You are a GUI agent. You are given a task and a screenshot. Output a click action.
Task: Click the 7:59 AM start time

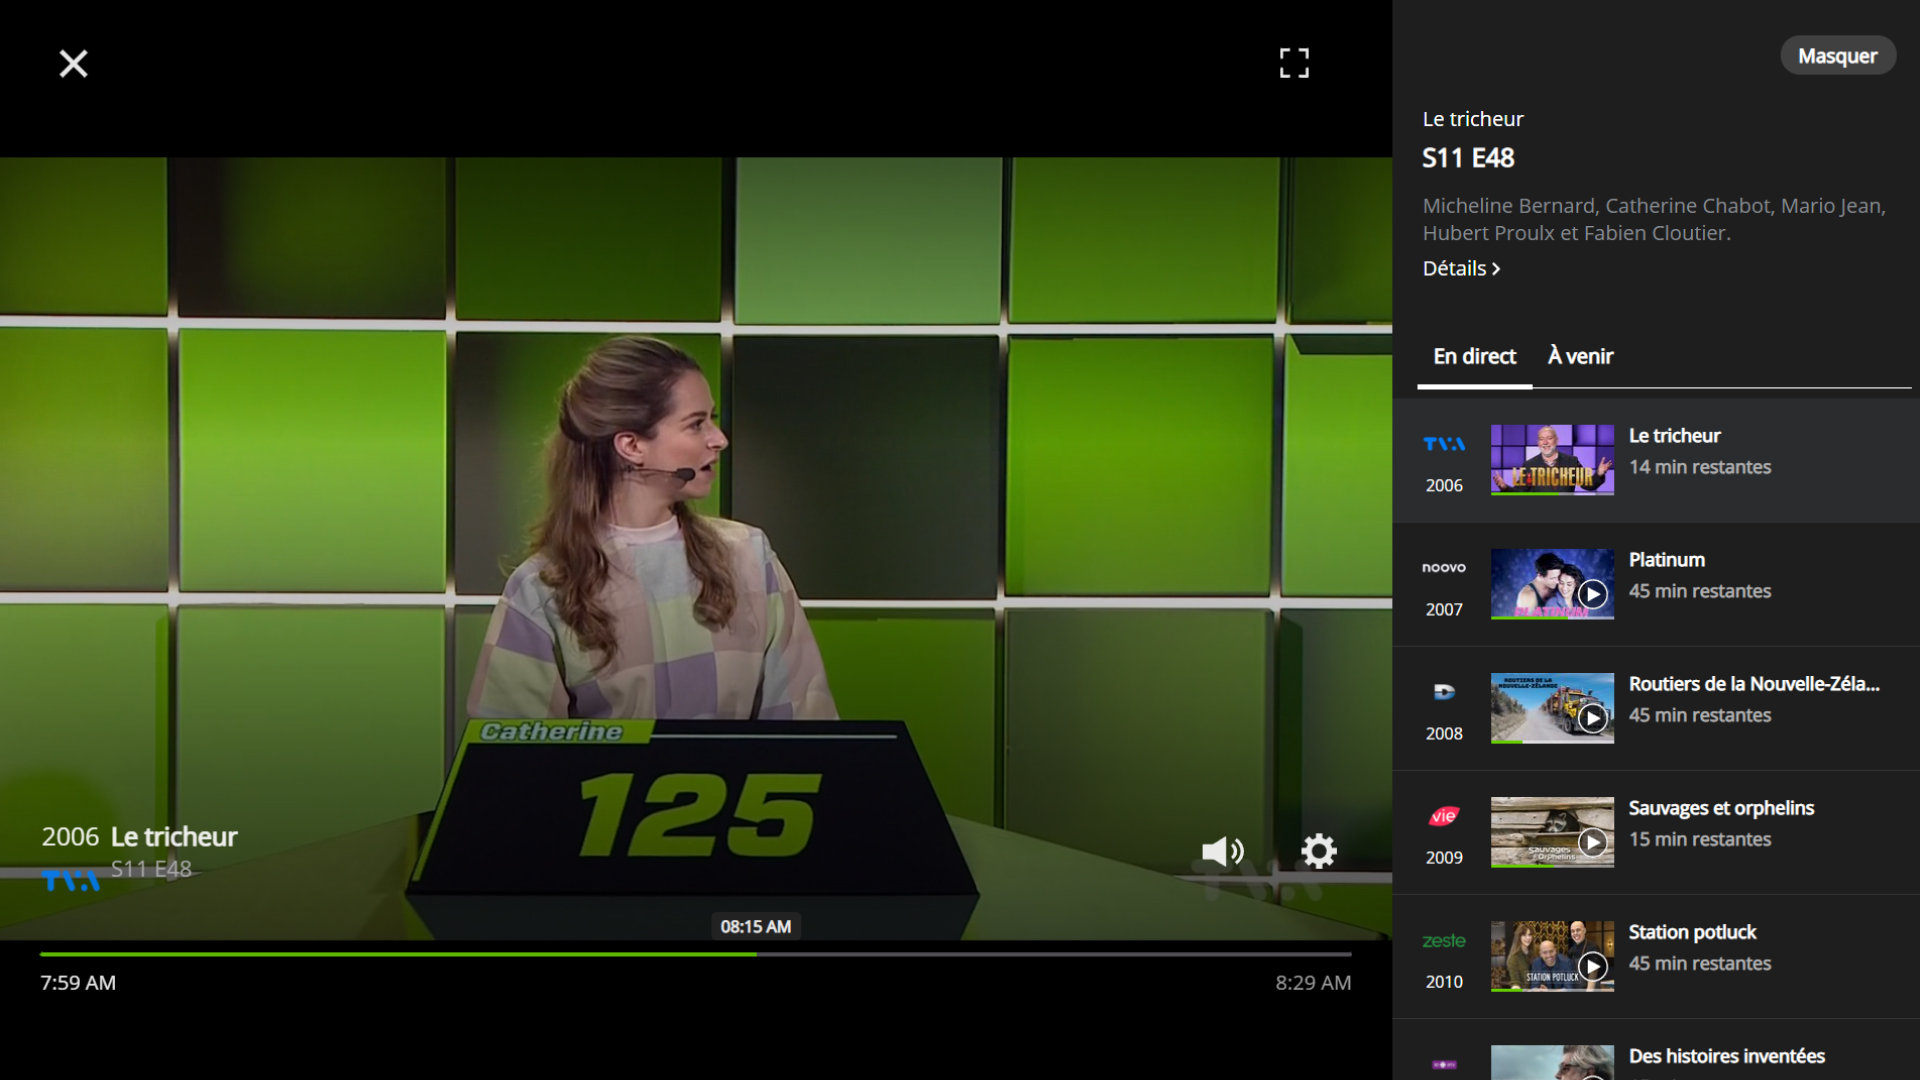78,983
